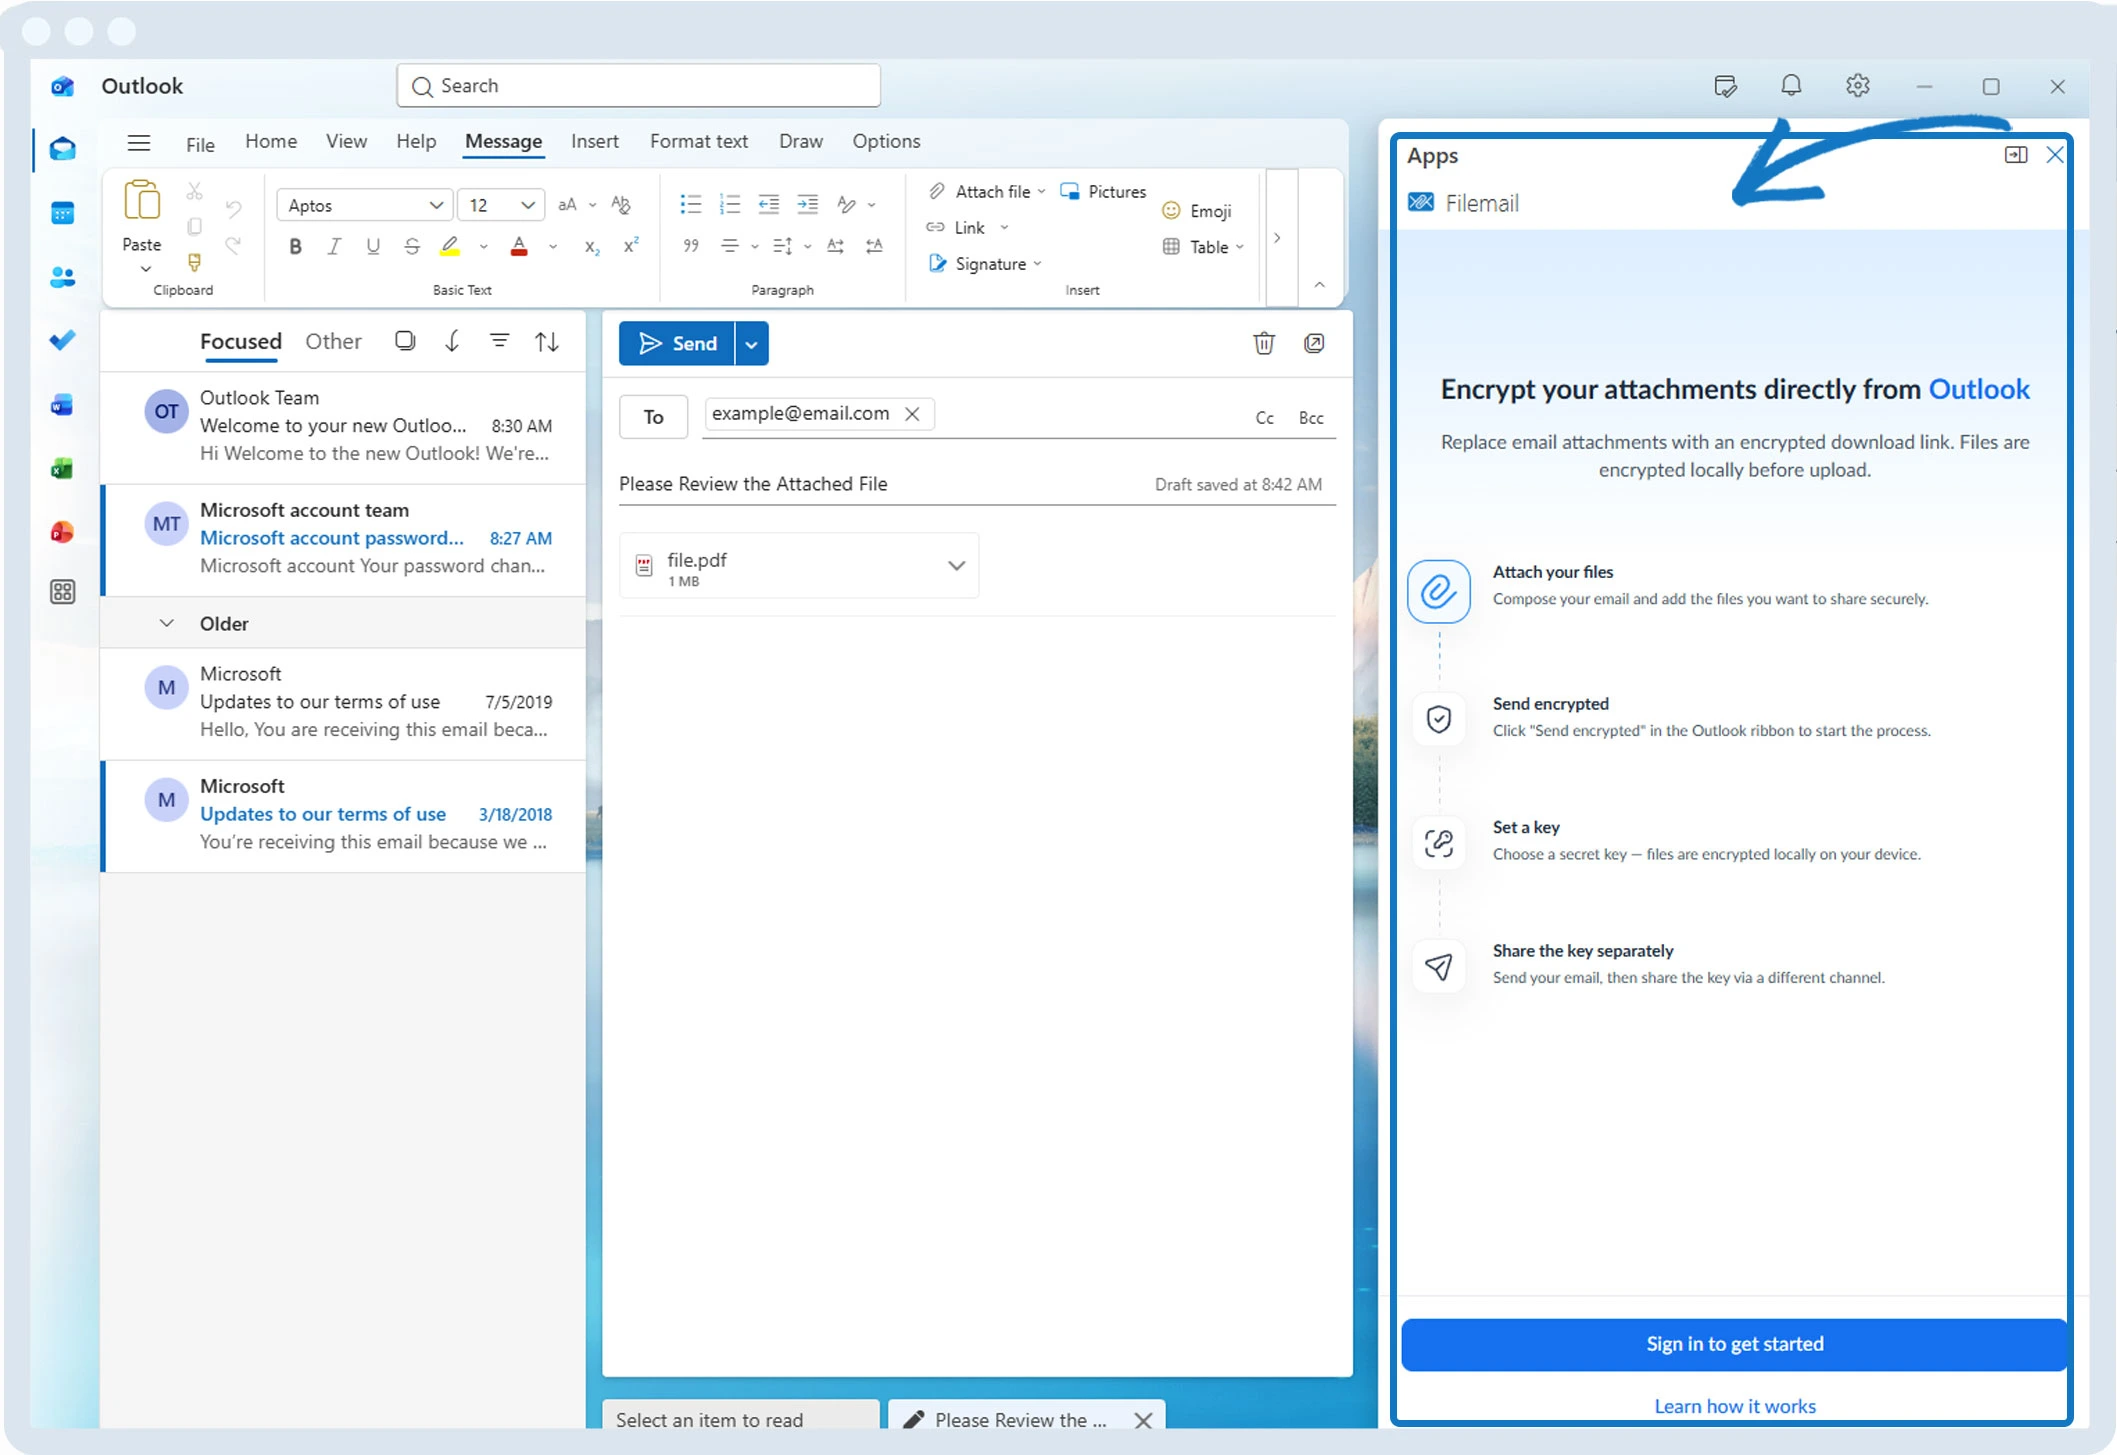The image size is (2117, 1455).
Task: Discard draft with trash icon
Action: pyautogui.click(x=1264, y=343)
